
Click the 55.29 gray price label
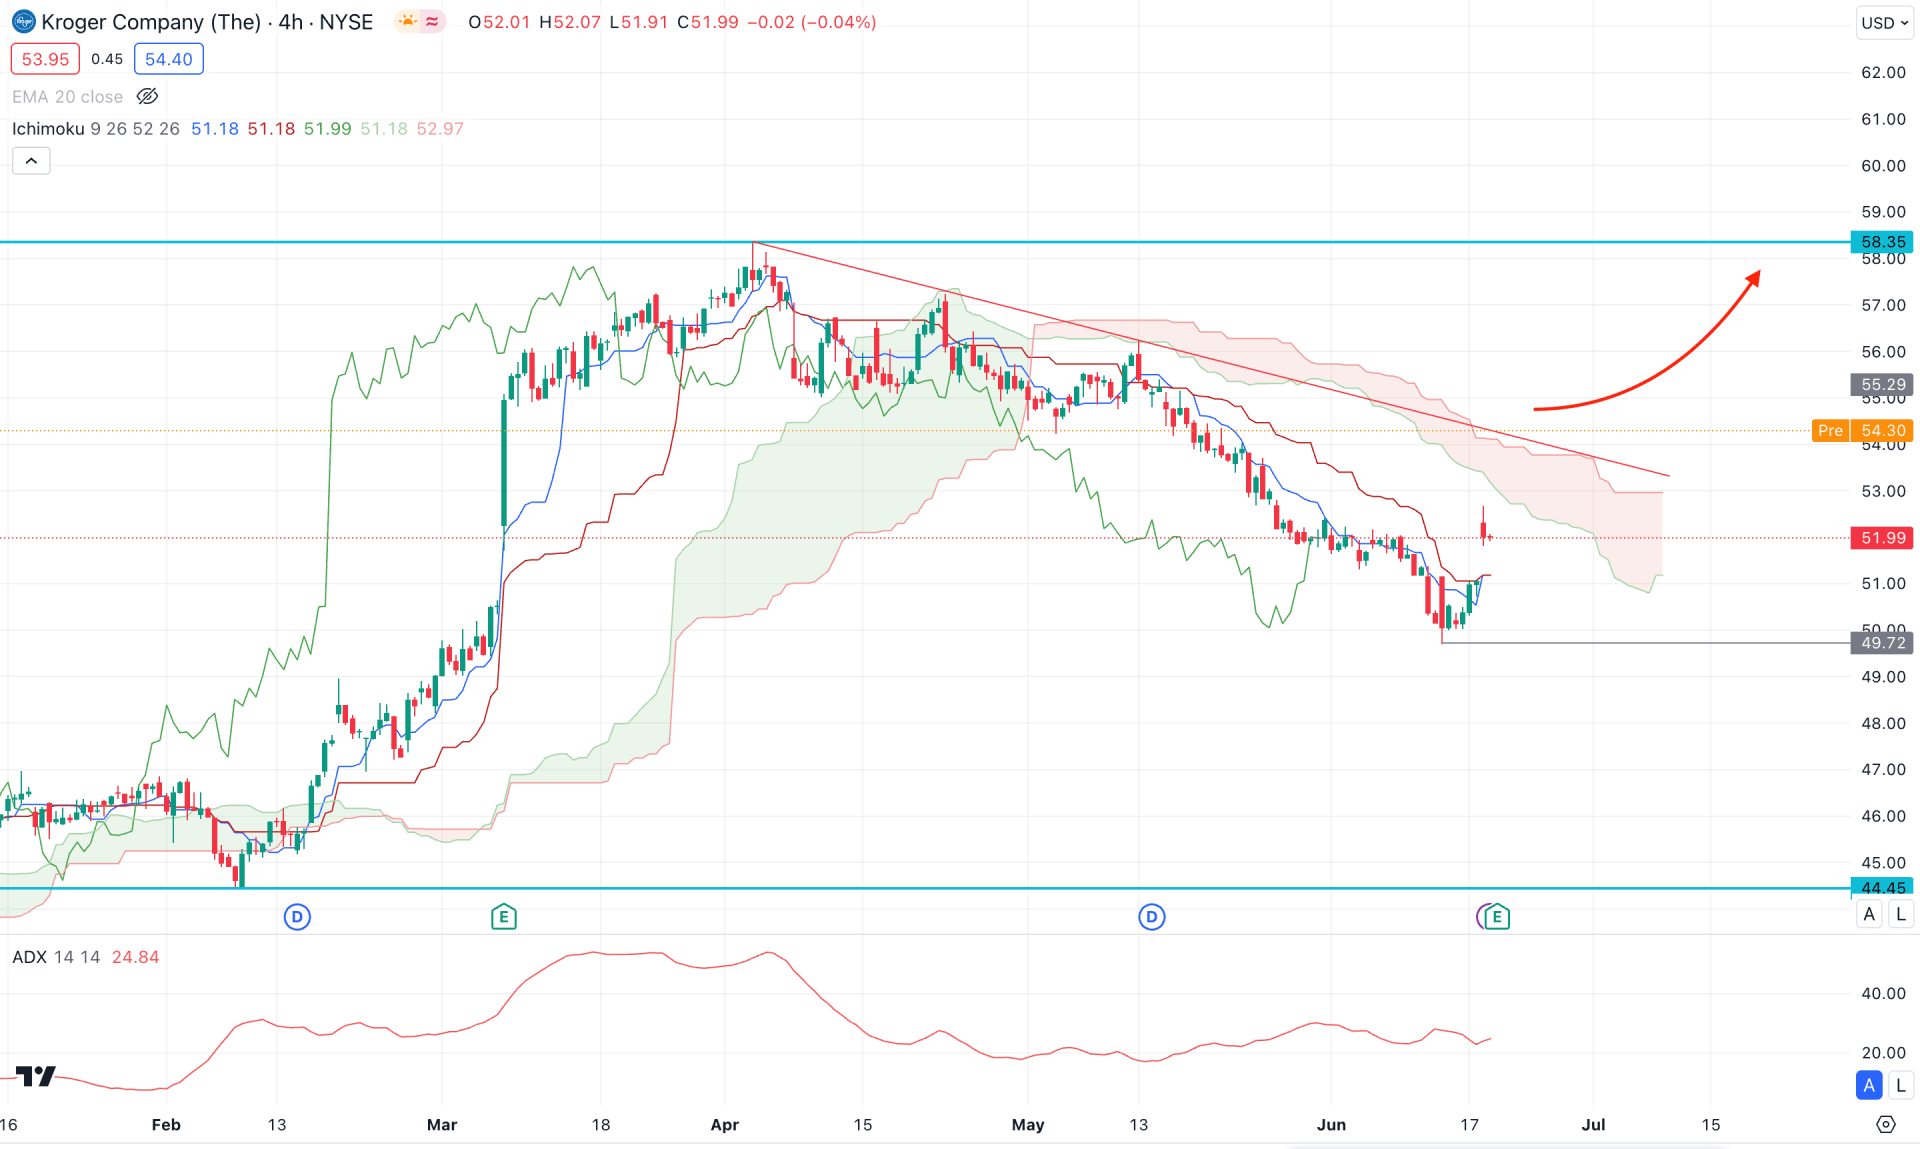1882,384
